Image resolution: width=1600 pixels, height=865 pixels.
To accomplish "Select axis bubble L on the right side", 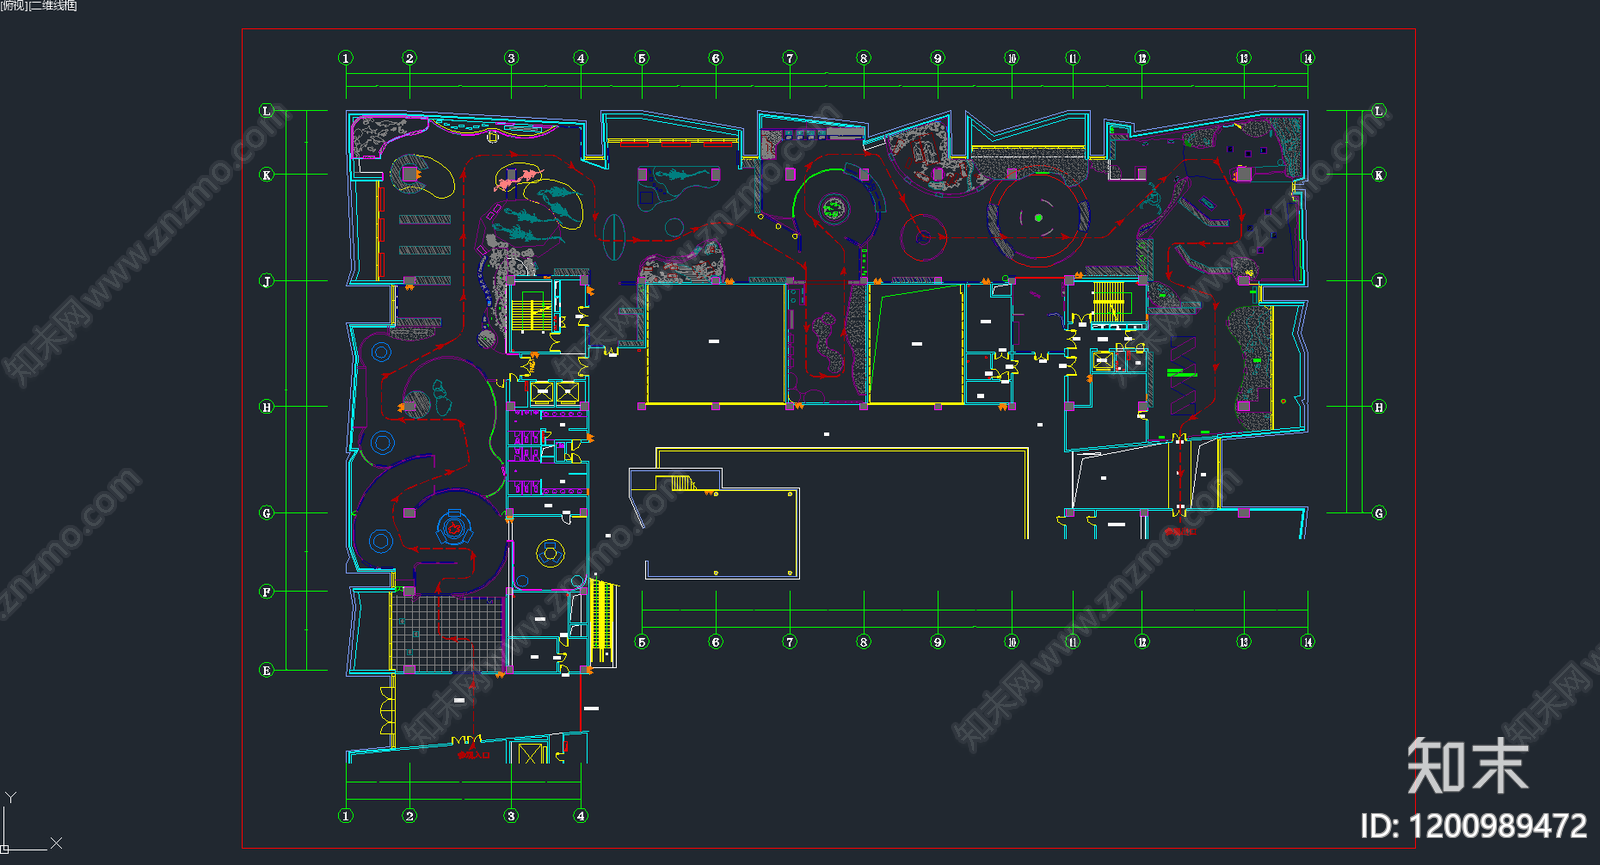I will click(1379, 111).
